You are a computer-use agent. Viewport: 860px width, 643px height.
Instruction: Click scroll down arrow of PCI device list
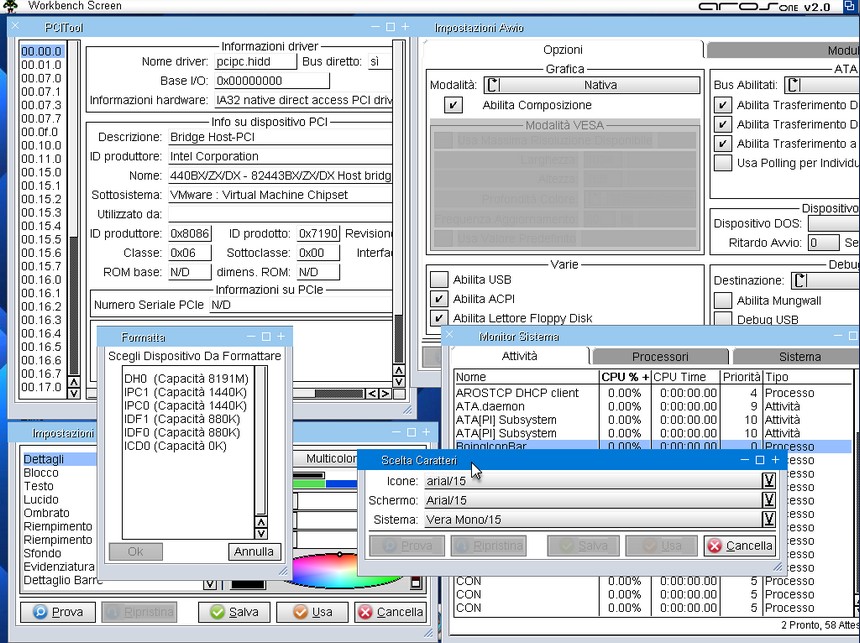pos(73,394)
